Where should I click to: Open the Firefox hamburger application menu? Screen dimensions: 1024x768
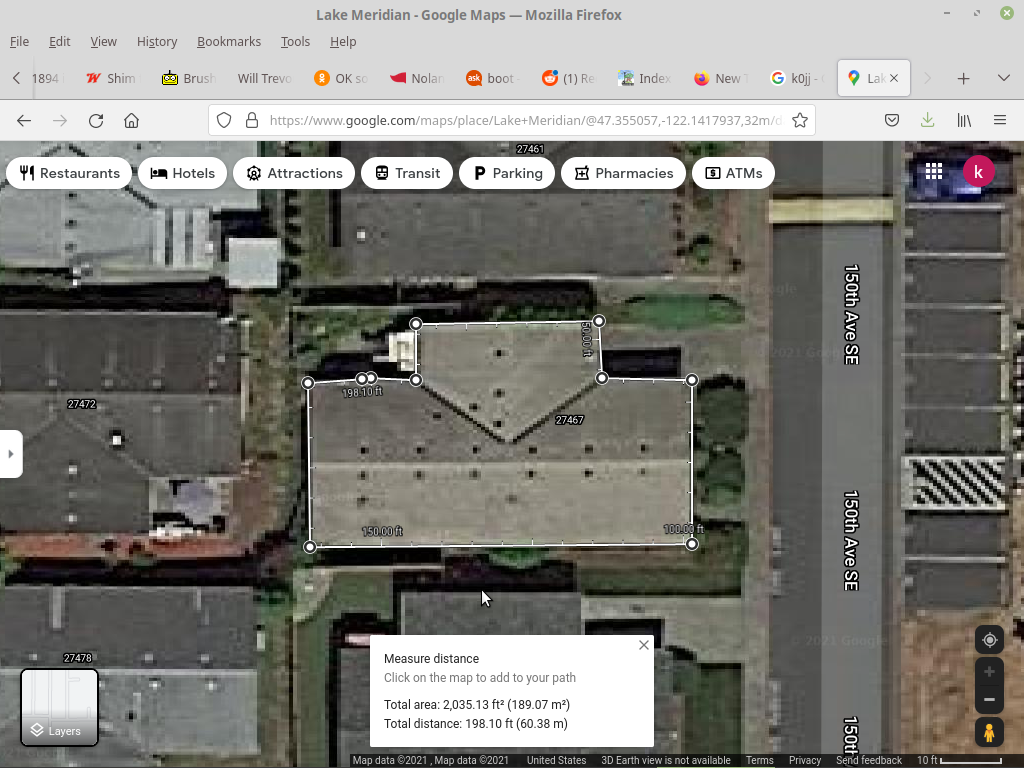[1000, 120]
